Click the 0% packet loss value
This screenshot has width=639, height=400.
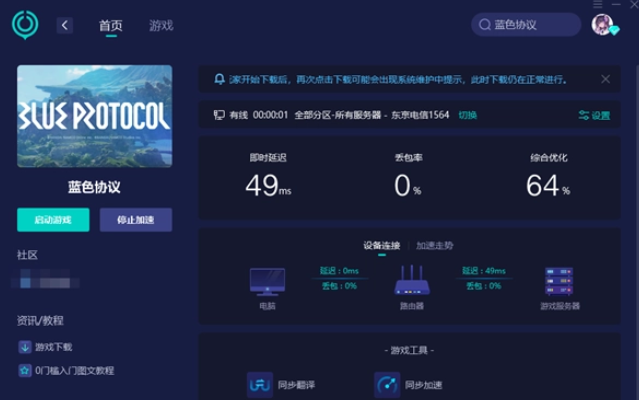tap(407, 185)
